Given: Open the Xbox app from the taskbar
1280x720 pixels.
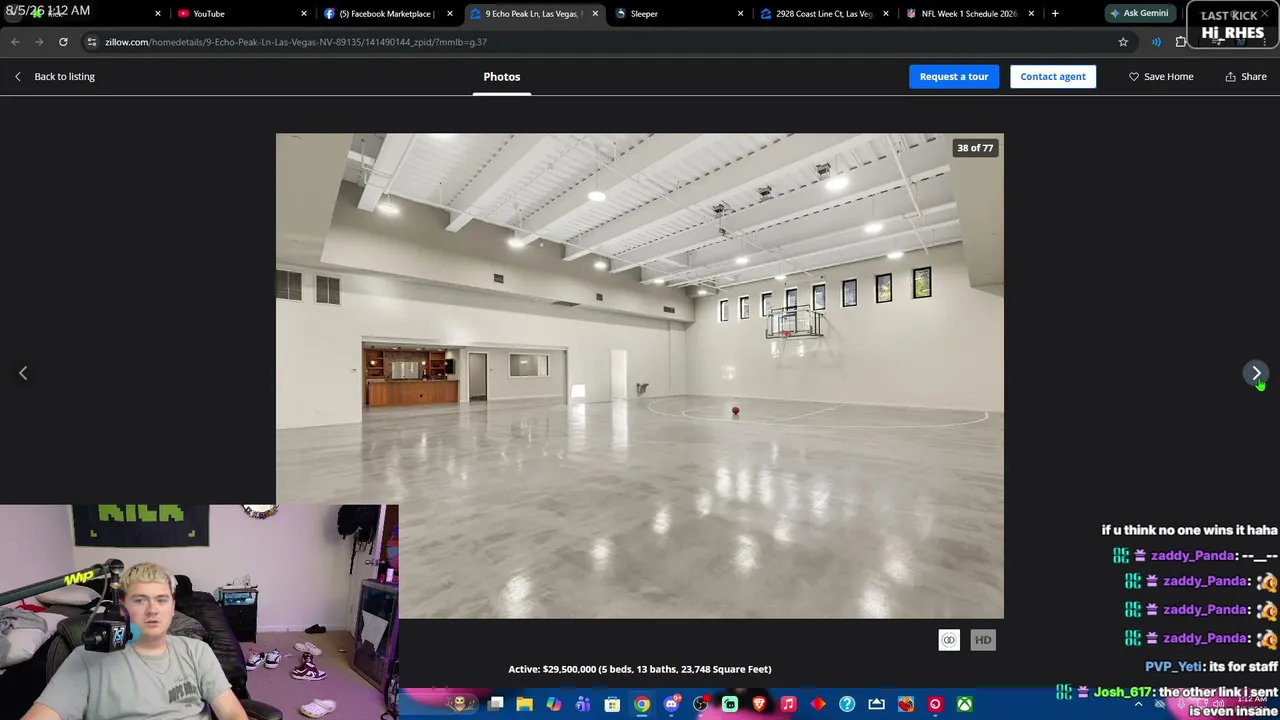Looking at the screenshot, I should pyautogui.click(x=964, y=705).
